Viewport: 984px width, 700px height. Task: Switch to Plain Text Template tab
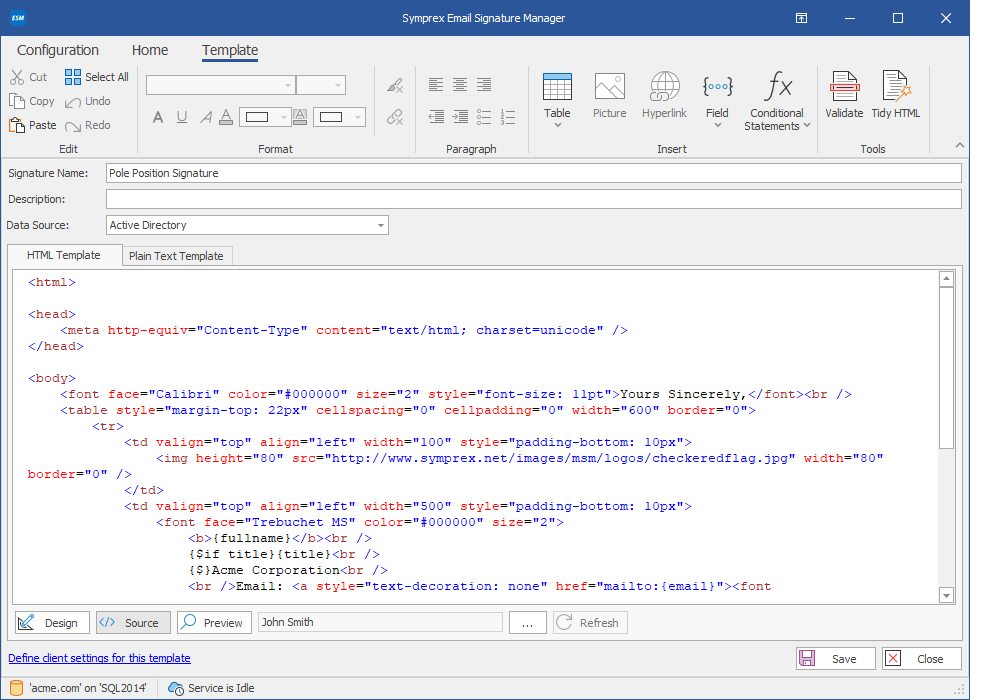tap(176, 256)
